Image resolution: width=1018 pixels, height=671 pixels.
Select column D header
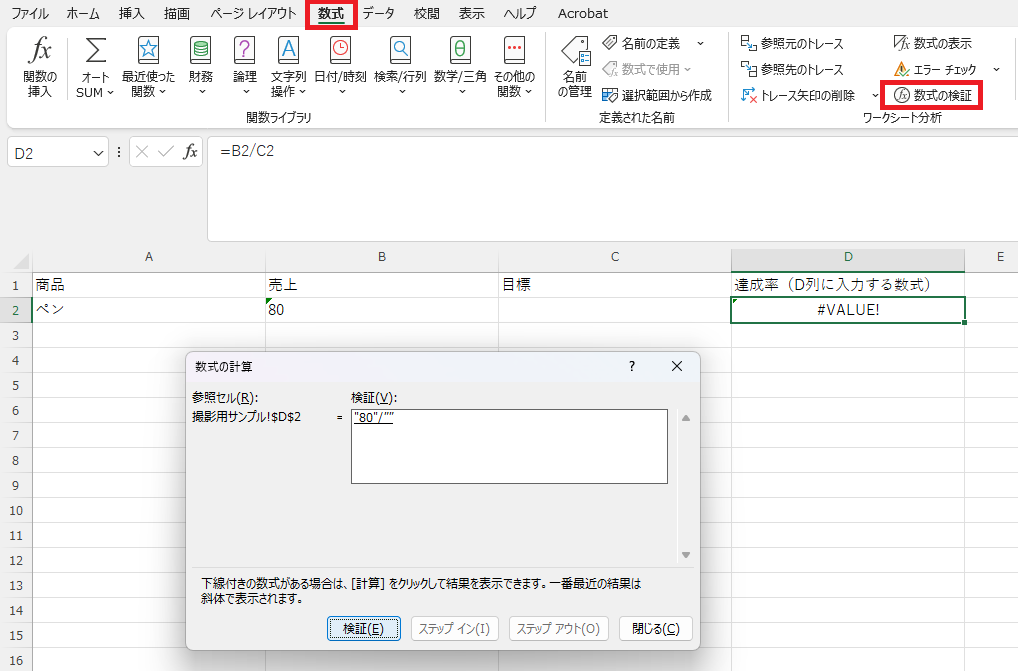tap(848, 257)
